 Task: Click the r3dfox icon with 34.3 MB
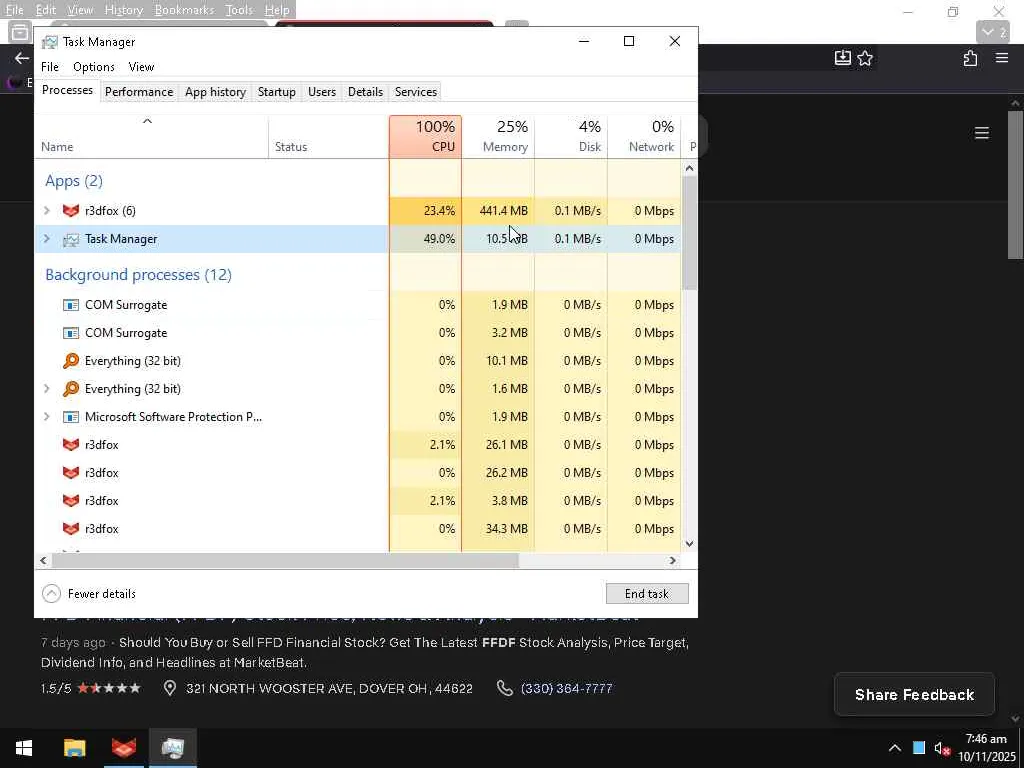coord(71,529)
